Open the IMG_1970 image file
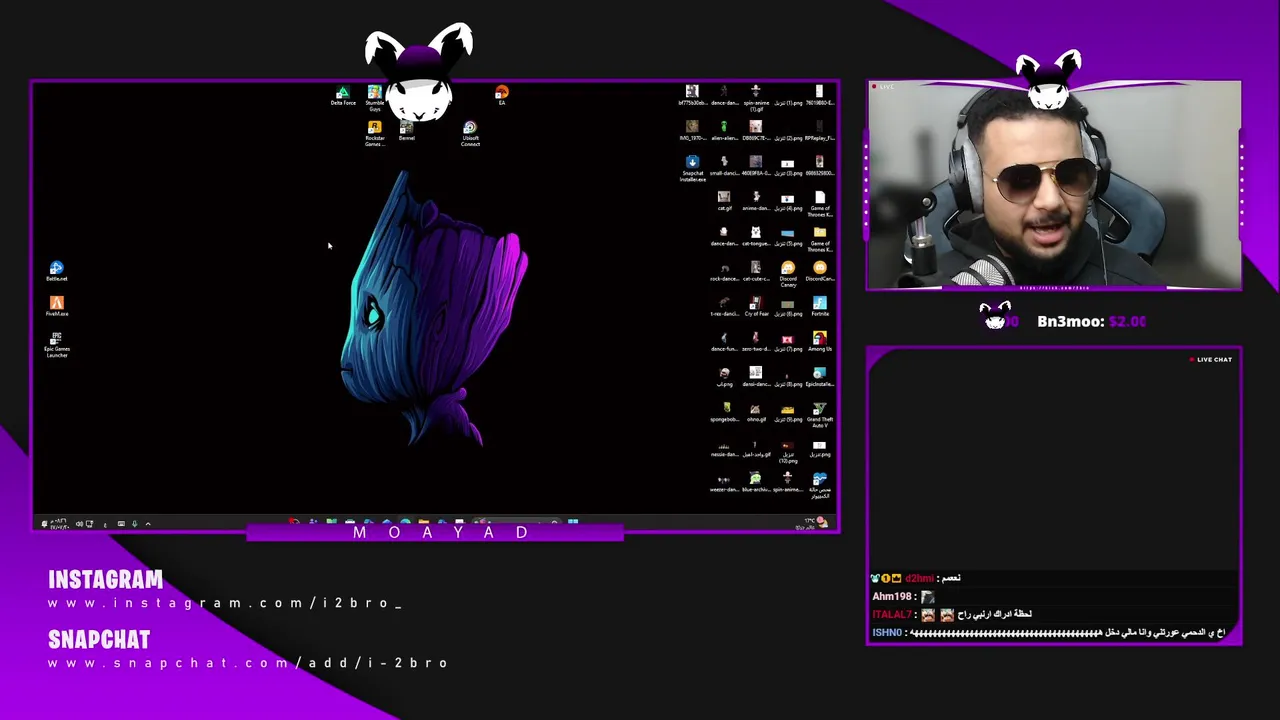 pyautogui.click(x=692, y=130)
